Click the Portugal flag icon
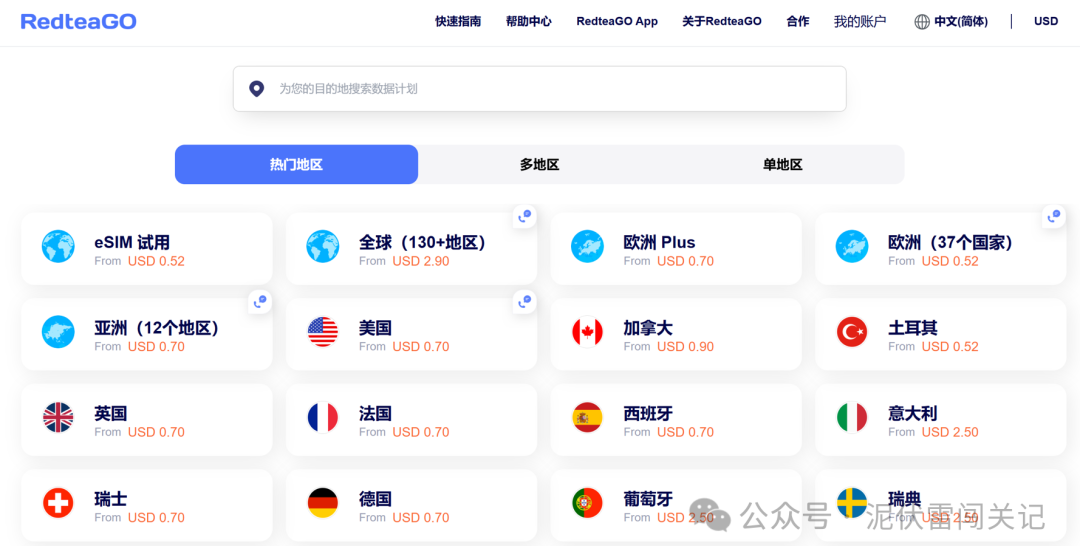This screenshot has width=1080, height=560. tap(588, 502)
